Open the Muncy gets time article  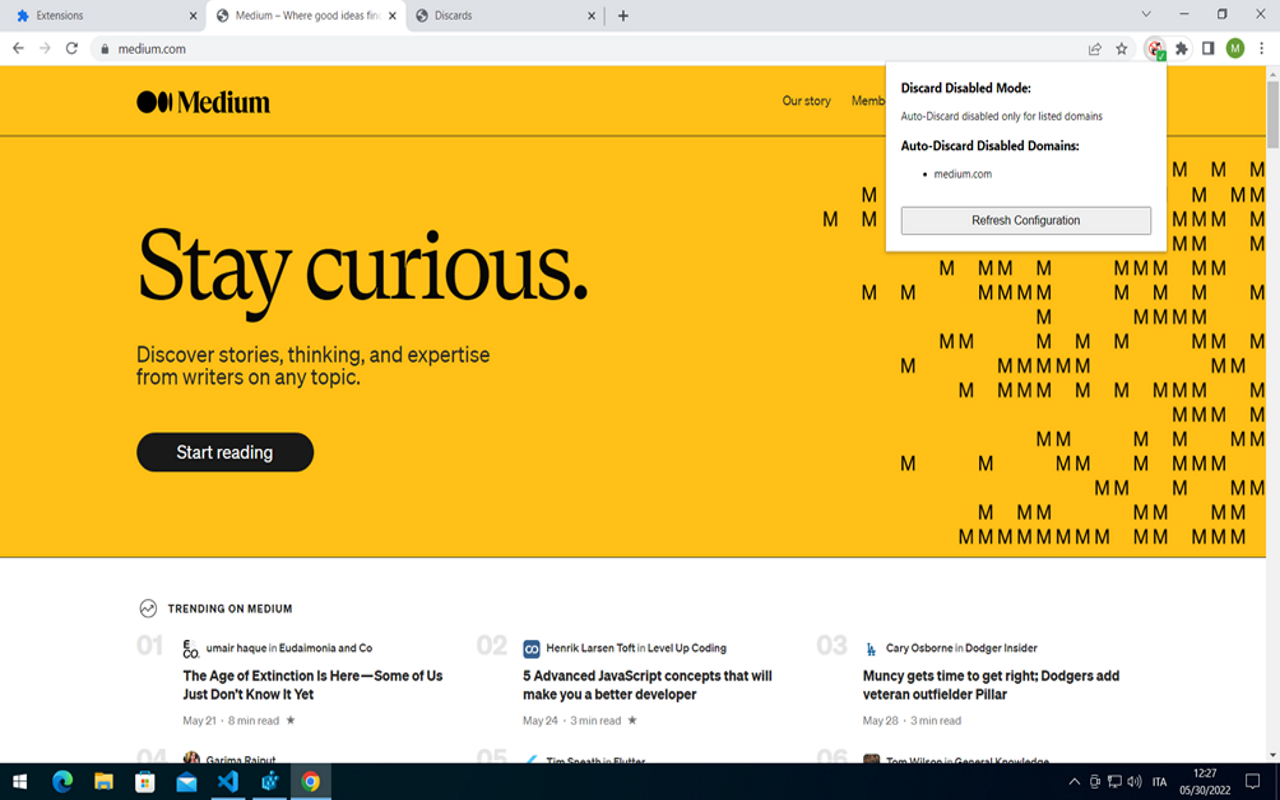click(x=991, y=685)
